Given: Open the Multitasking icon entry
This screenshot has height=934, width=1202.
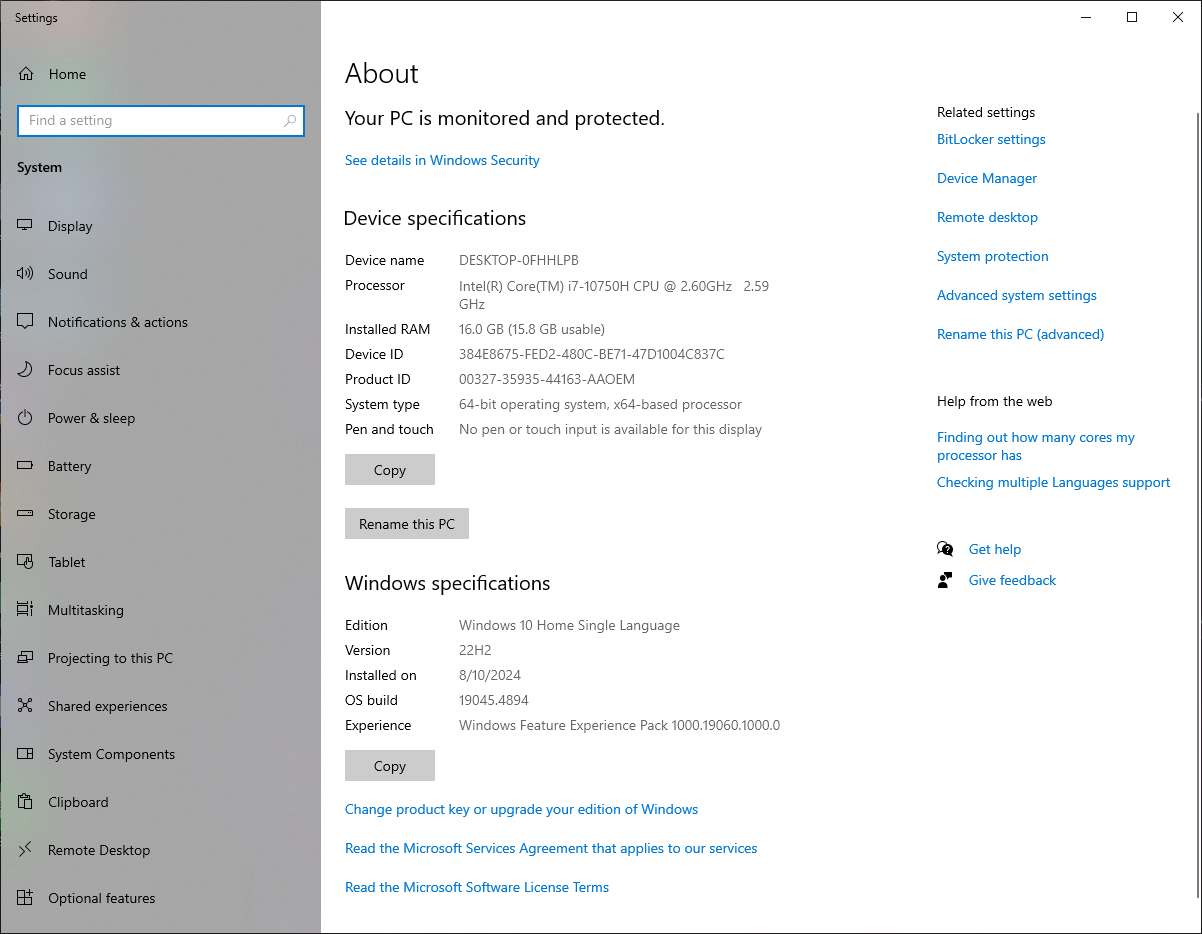Looking at the screenshot, I should pos(26,610).
